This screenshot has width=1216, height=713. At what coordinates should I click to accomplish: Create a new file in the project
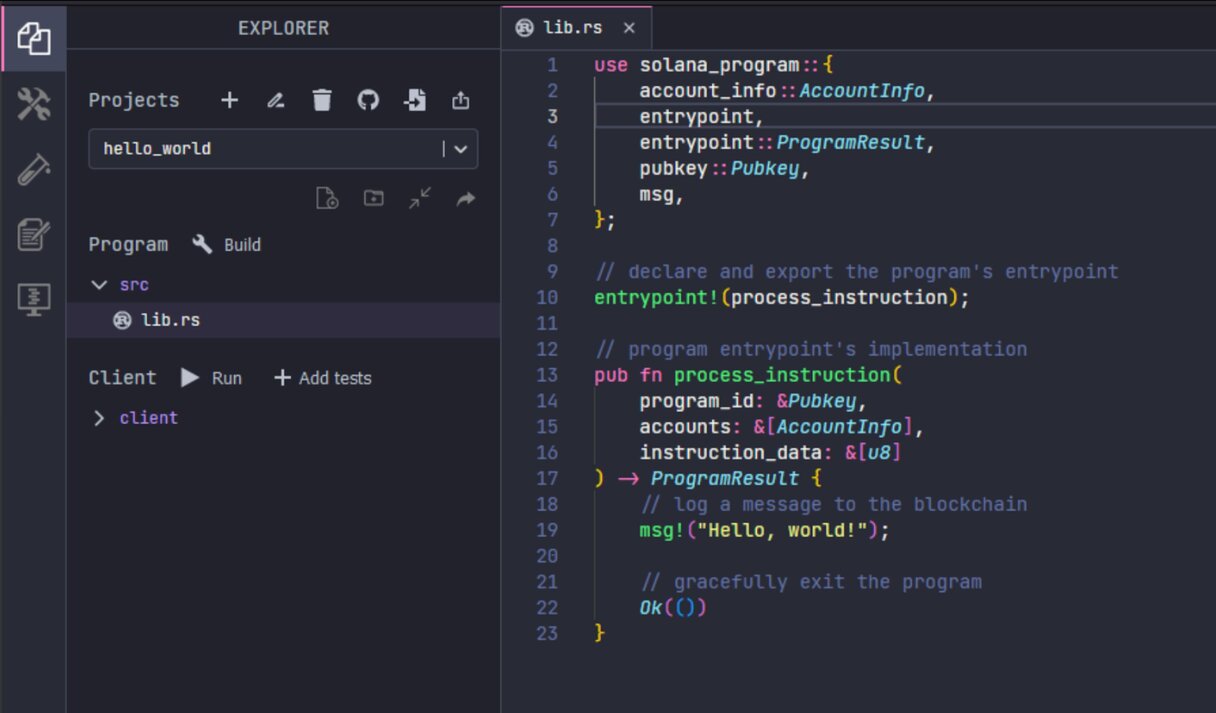click(x=327, y=198)
